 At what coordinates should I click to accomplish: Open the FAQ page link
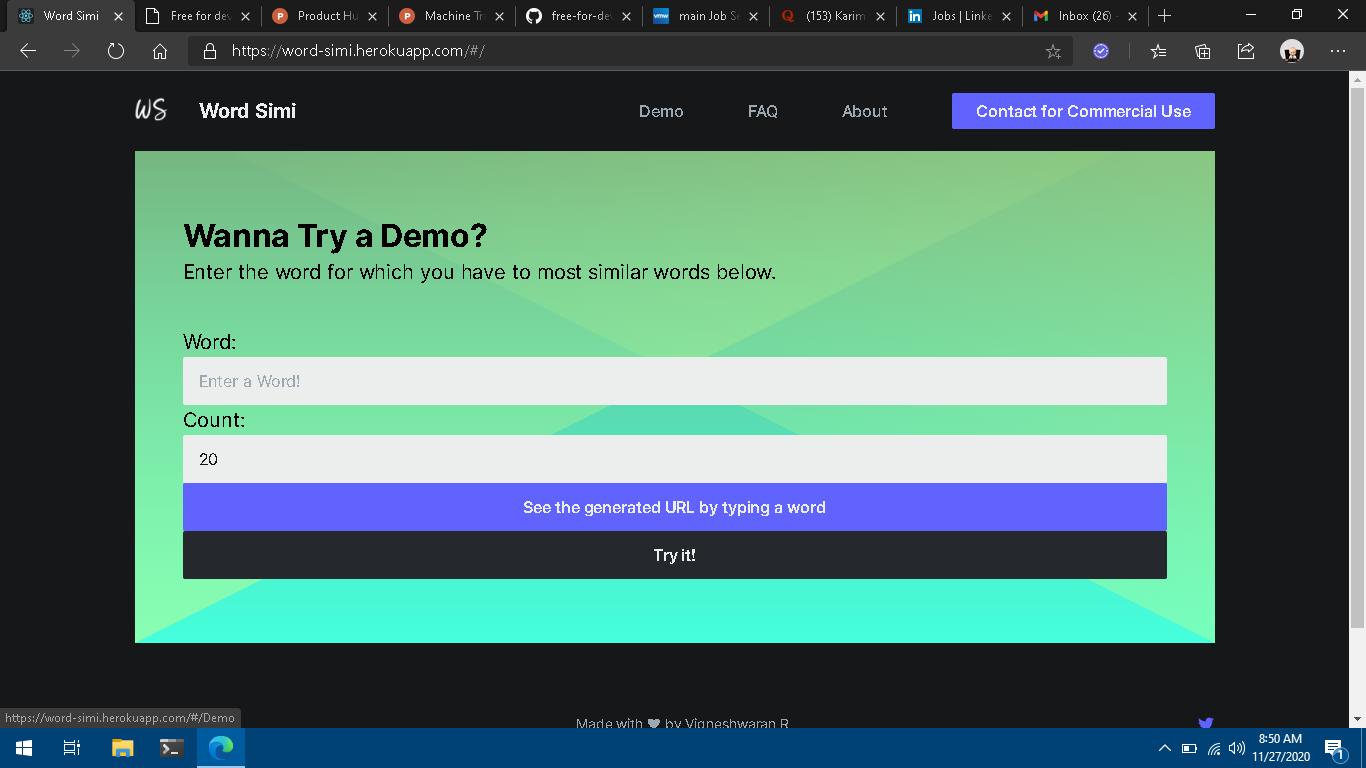click(x=763, y=111)
